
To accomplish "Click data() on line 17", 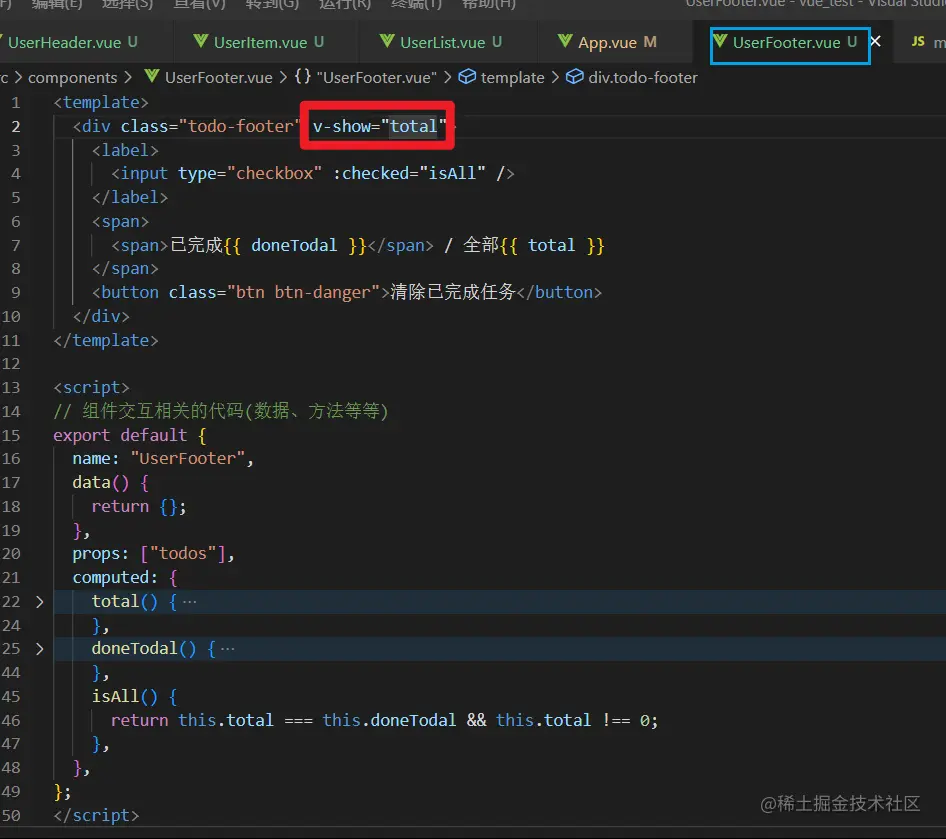I will pos(101,483).
